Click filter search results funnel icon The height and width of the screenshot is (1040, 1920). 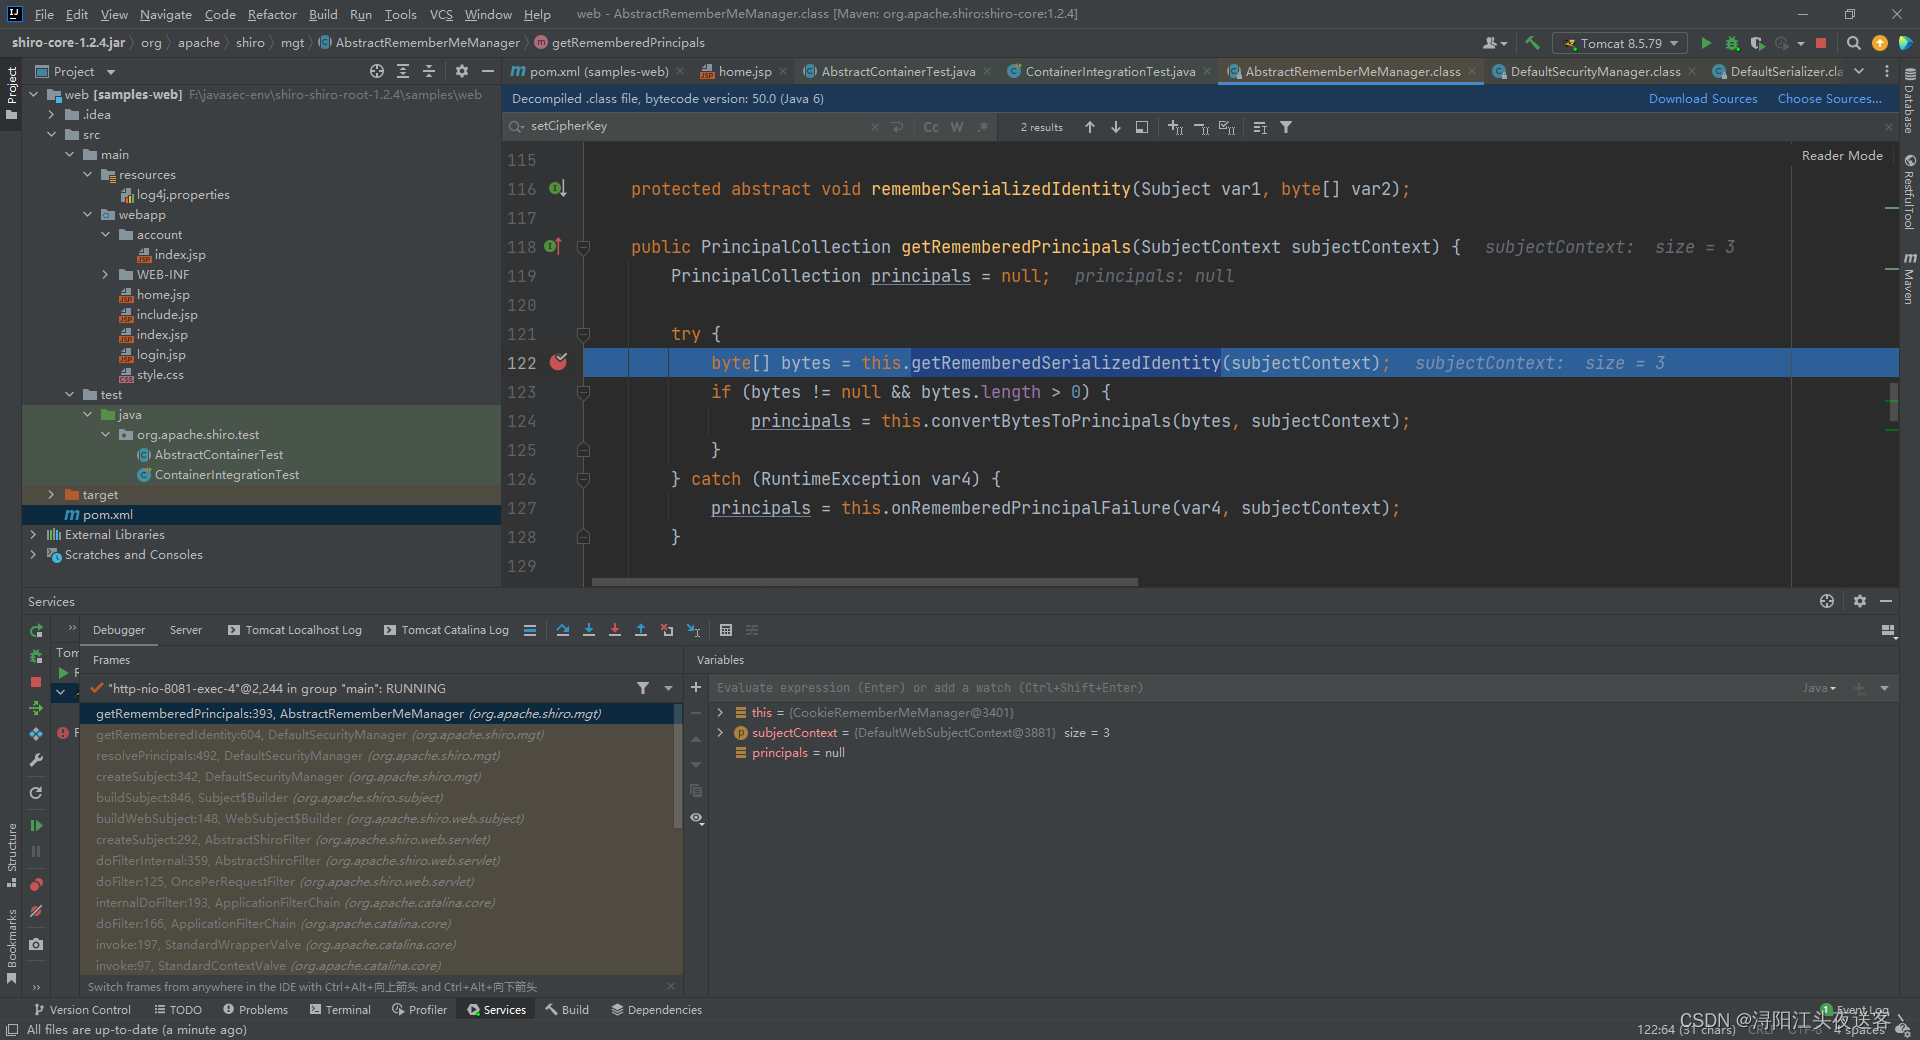[x=1286, y=127]
